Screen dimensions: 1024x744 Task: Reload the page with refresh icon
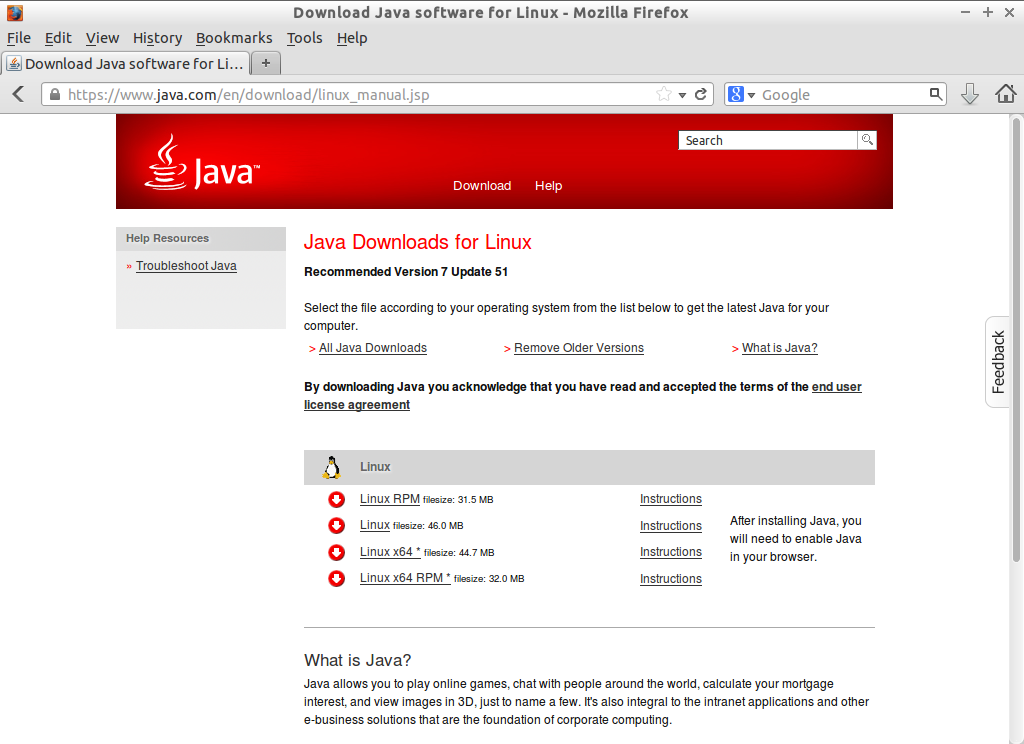pos(701,94)
